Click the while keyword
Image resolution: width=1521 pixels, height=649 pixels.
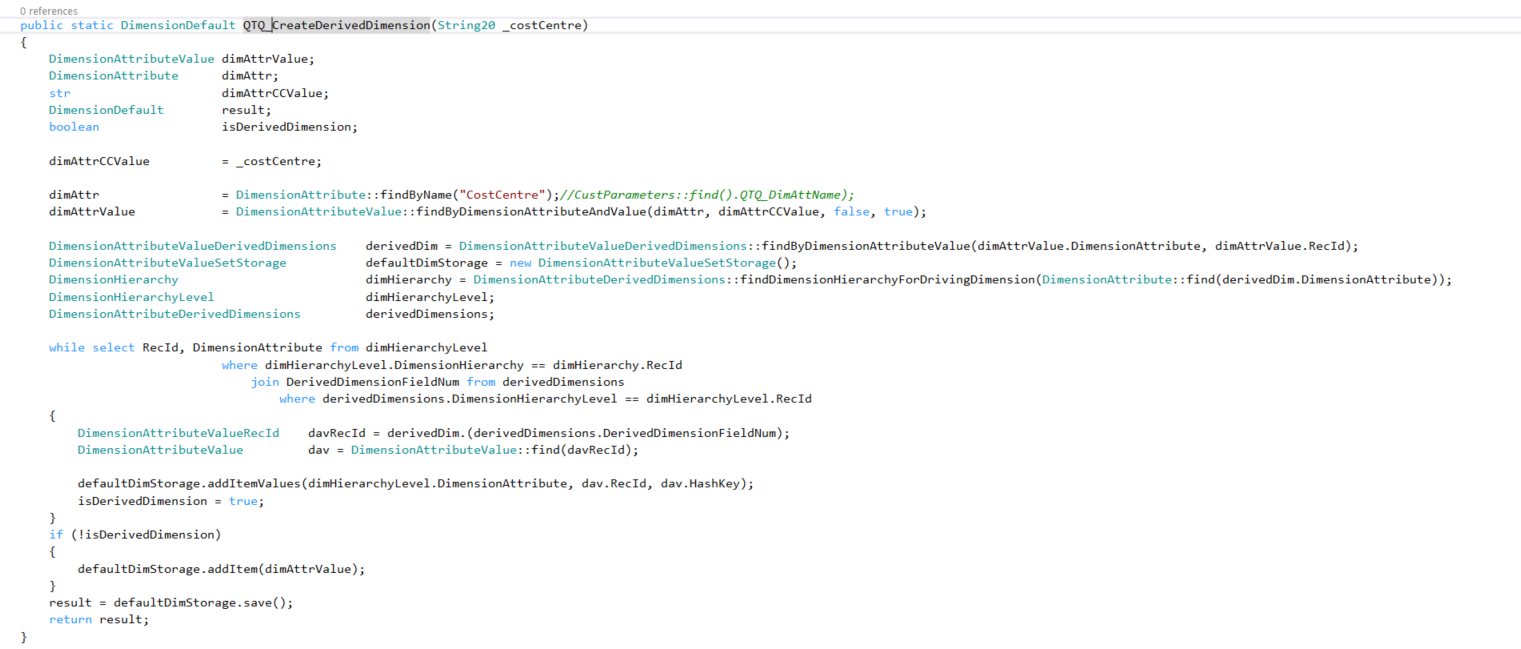[x=67, y=348]
